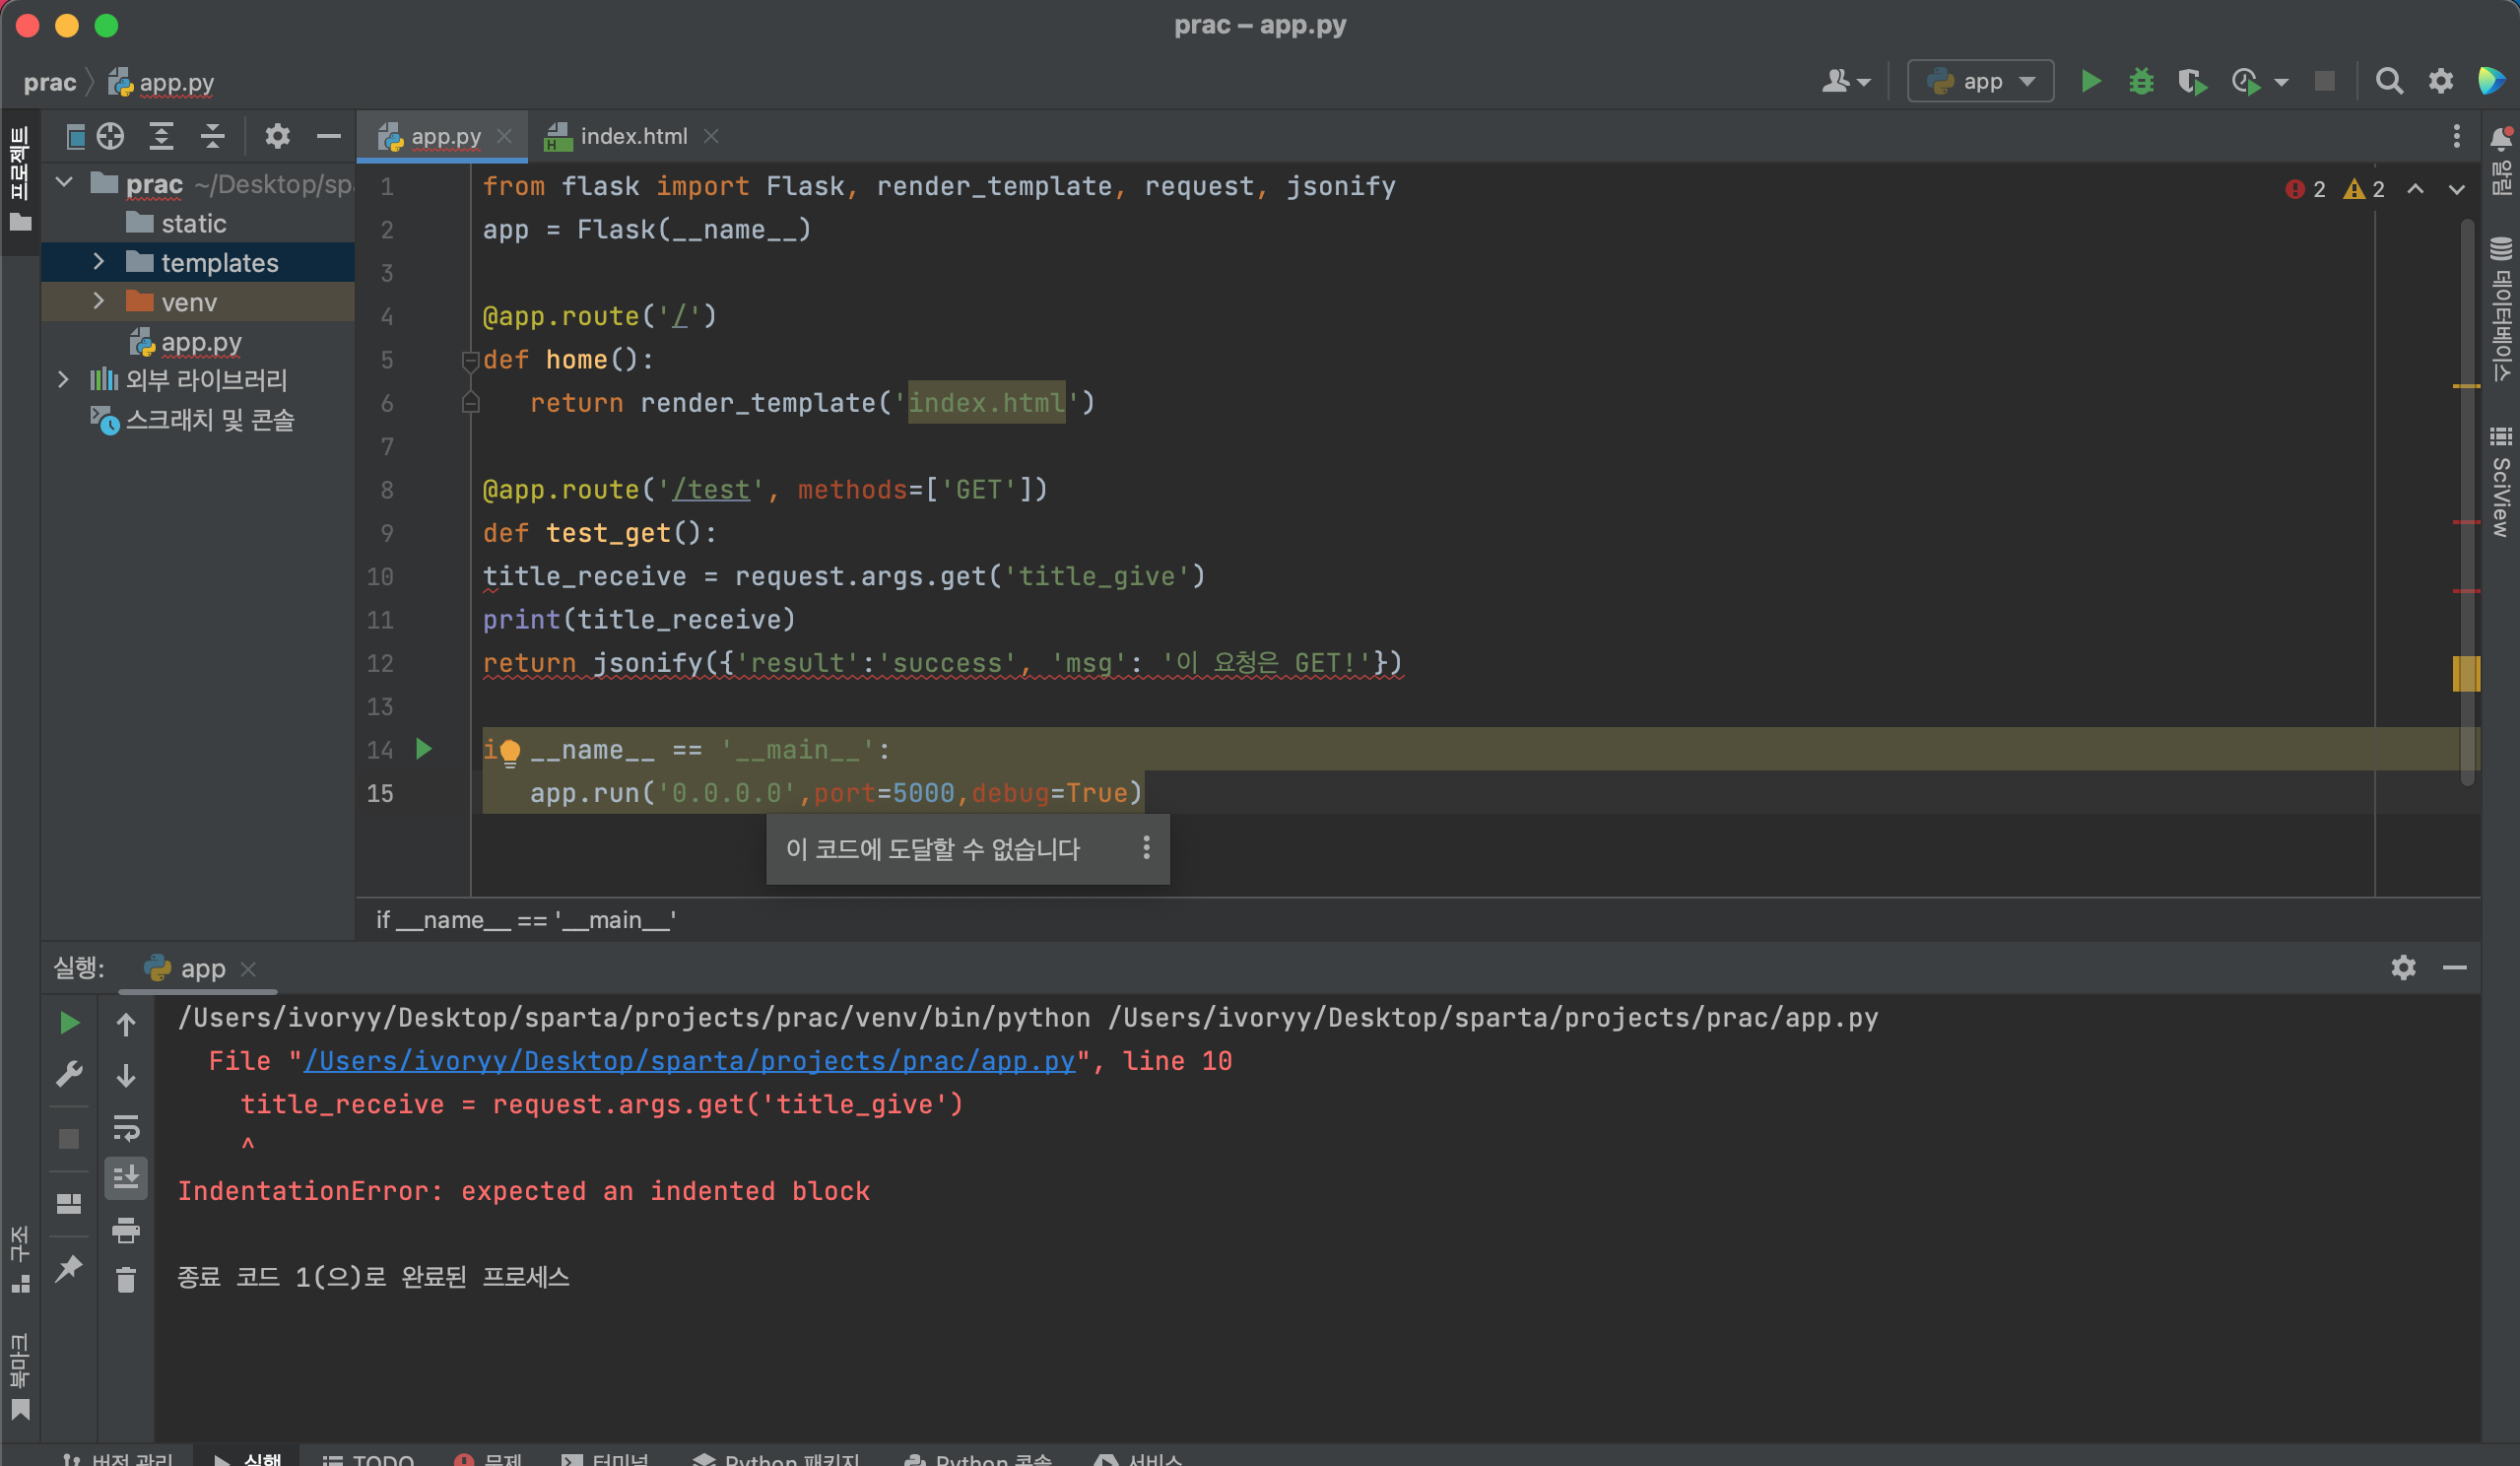Image resolution: width=2520 pixels, height=1466 pixels.
Task: Click the prac breadcrumb in navigation bar
Action: point(50,82)
